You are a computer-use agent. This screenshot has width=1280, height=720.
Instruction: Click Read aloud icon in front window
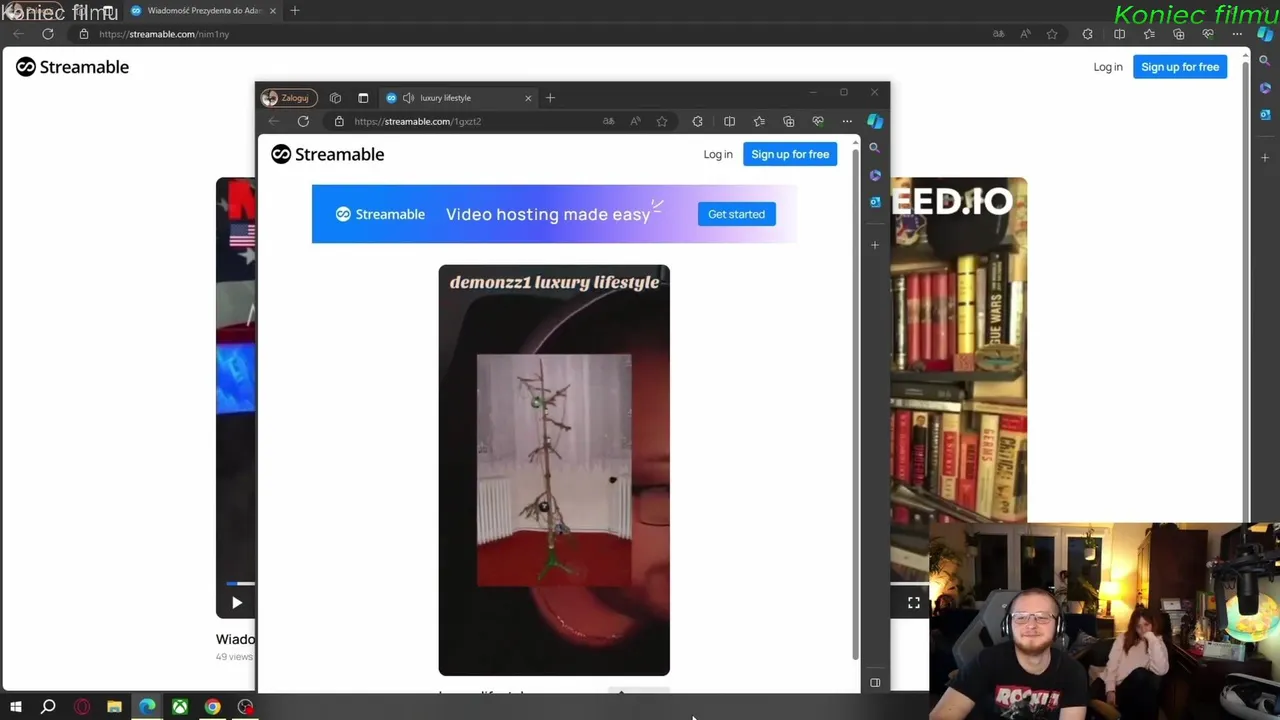tap(635, 121)
